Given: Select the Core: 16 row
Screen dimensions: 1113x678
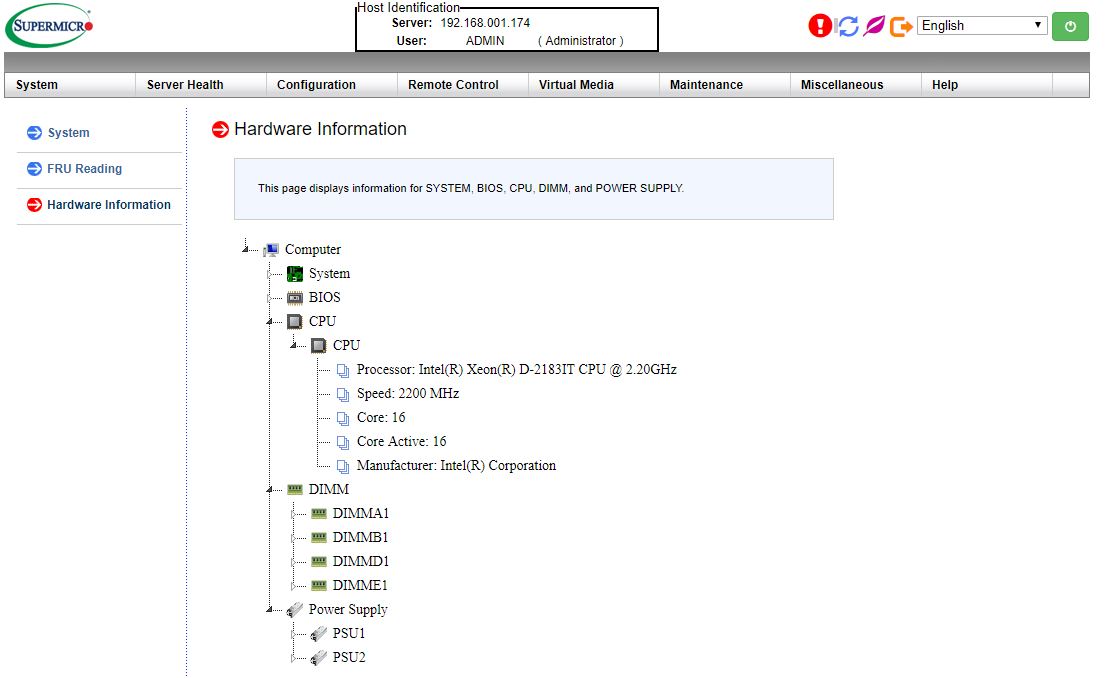Looking at the screenshot, I should [380, 417].
